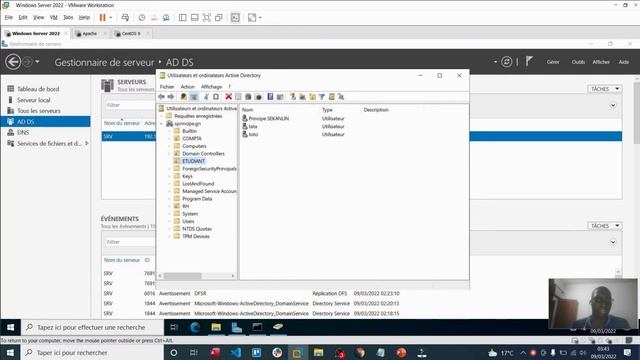Click the funnel Filter icon in the Active Directory toolbar
Viewport: 640px width, 360px height.
pos(322,97)
